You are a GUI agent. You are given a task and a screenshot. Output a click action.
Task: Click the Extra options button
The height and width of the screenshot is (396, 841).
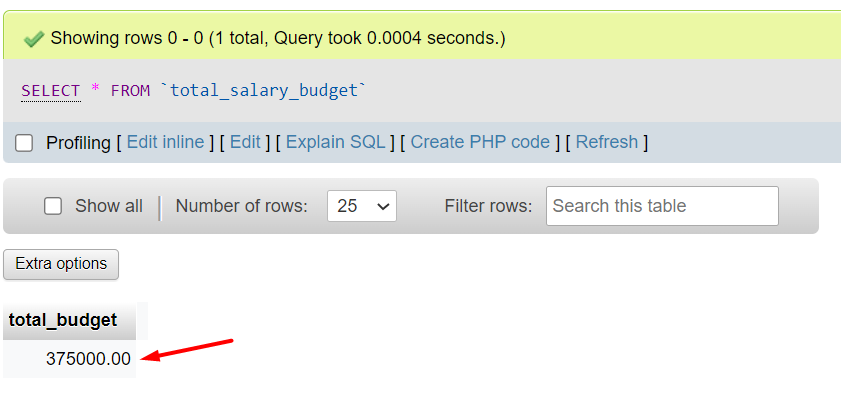point(61,264)
